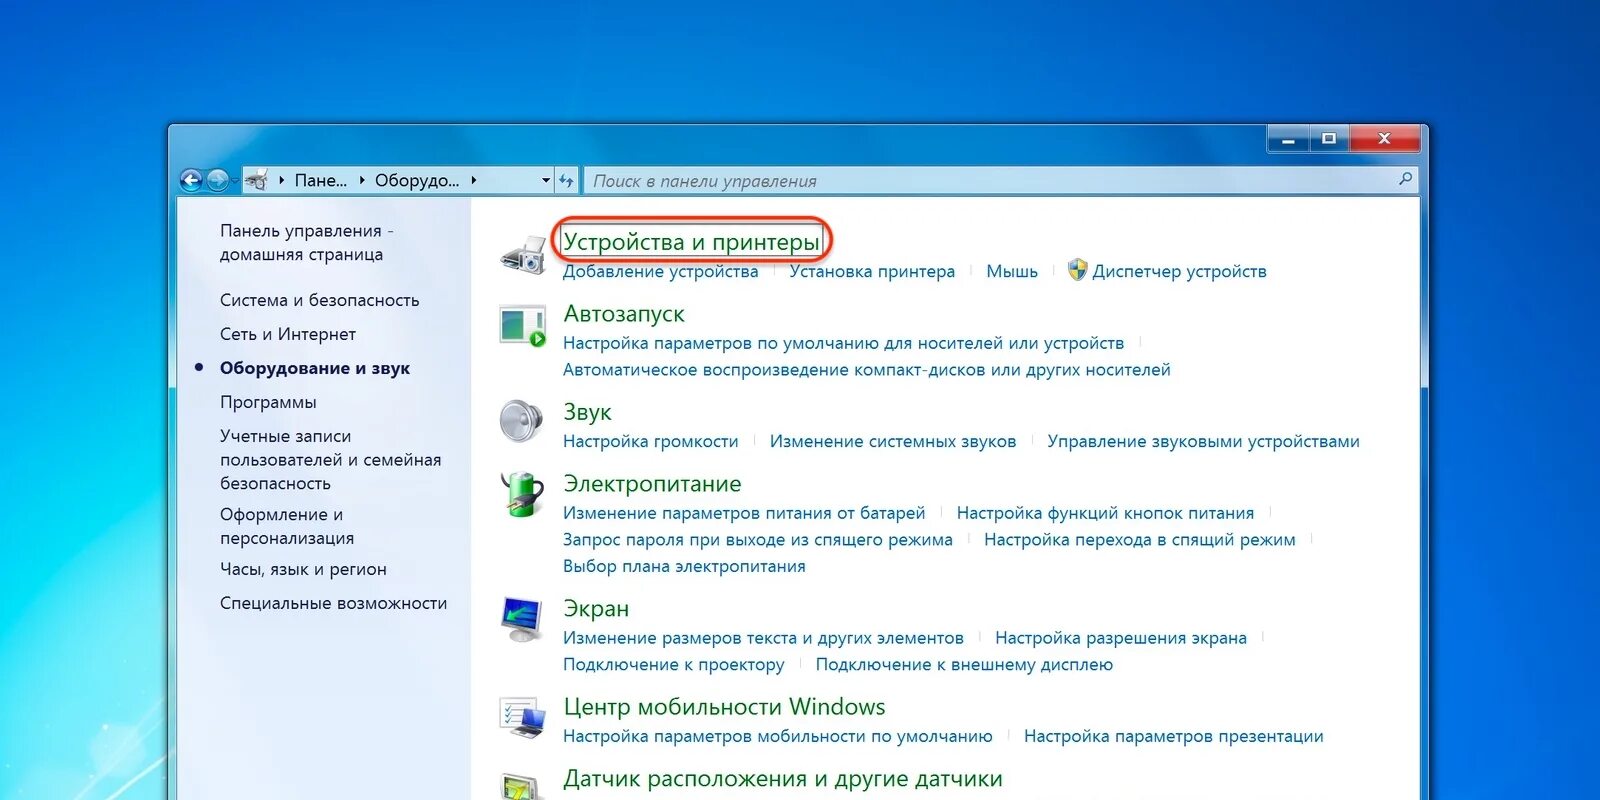
Task: Click Изменение размеров текста и других элементов
Action: (763, 638)
